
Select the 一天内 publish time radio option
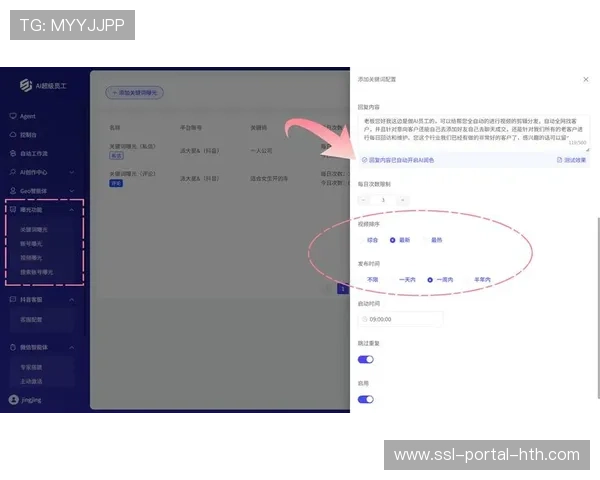pyautogui.click(x=404, y=280)
